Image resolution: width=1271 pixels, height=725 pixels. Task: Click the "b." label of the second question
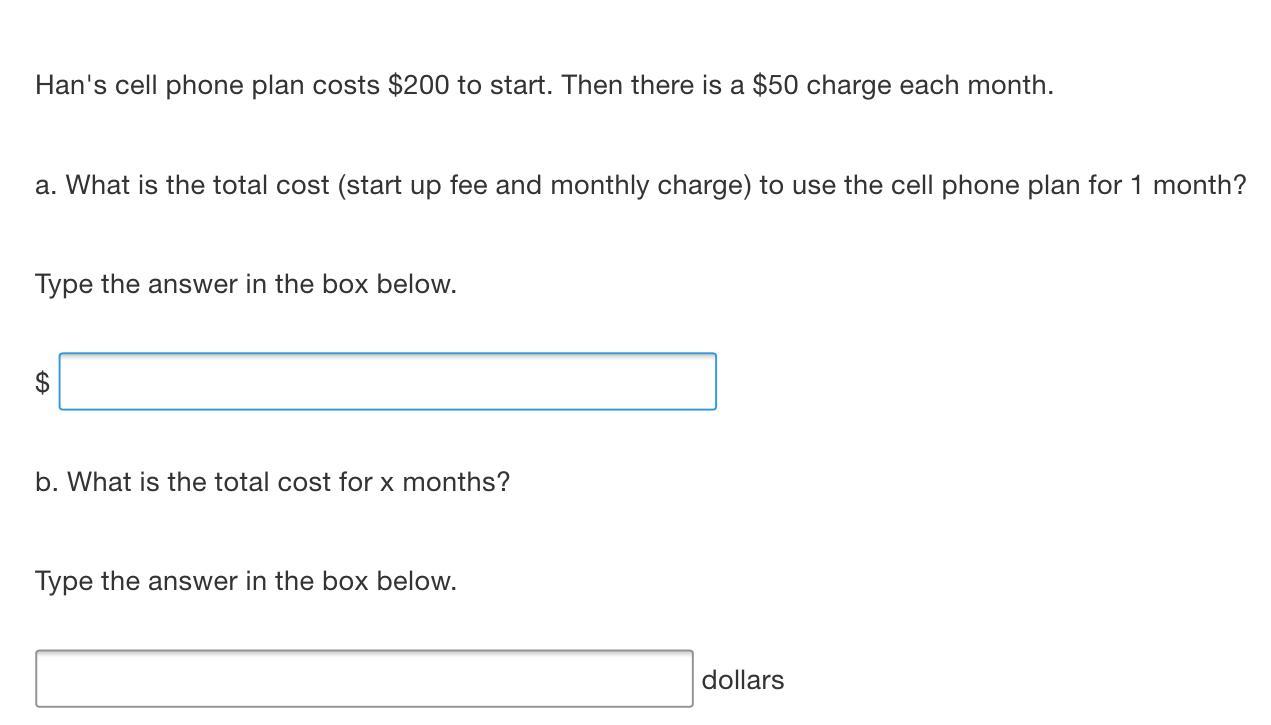click(x=46, y=482)
